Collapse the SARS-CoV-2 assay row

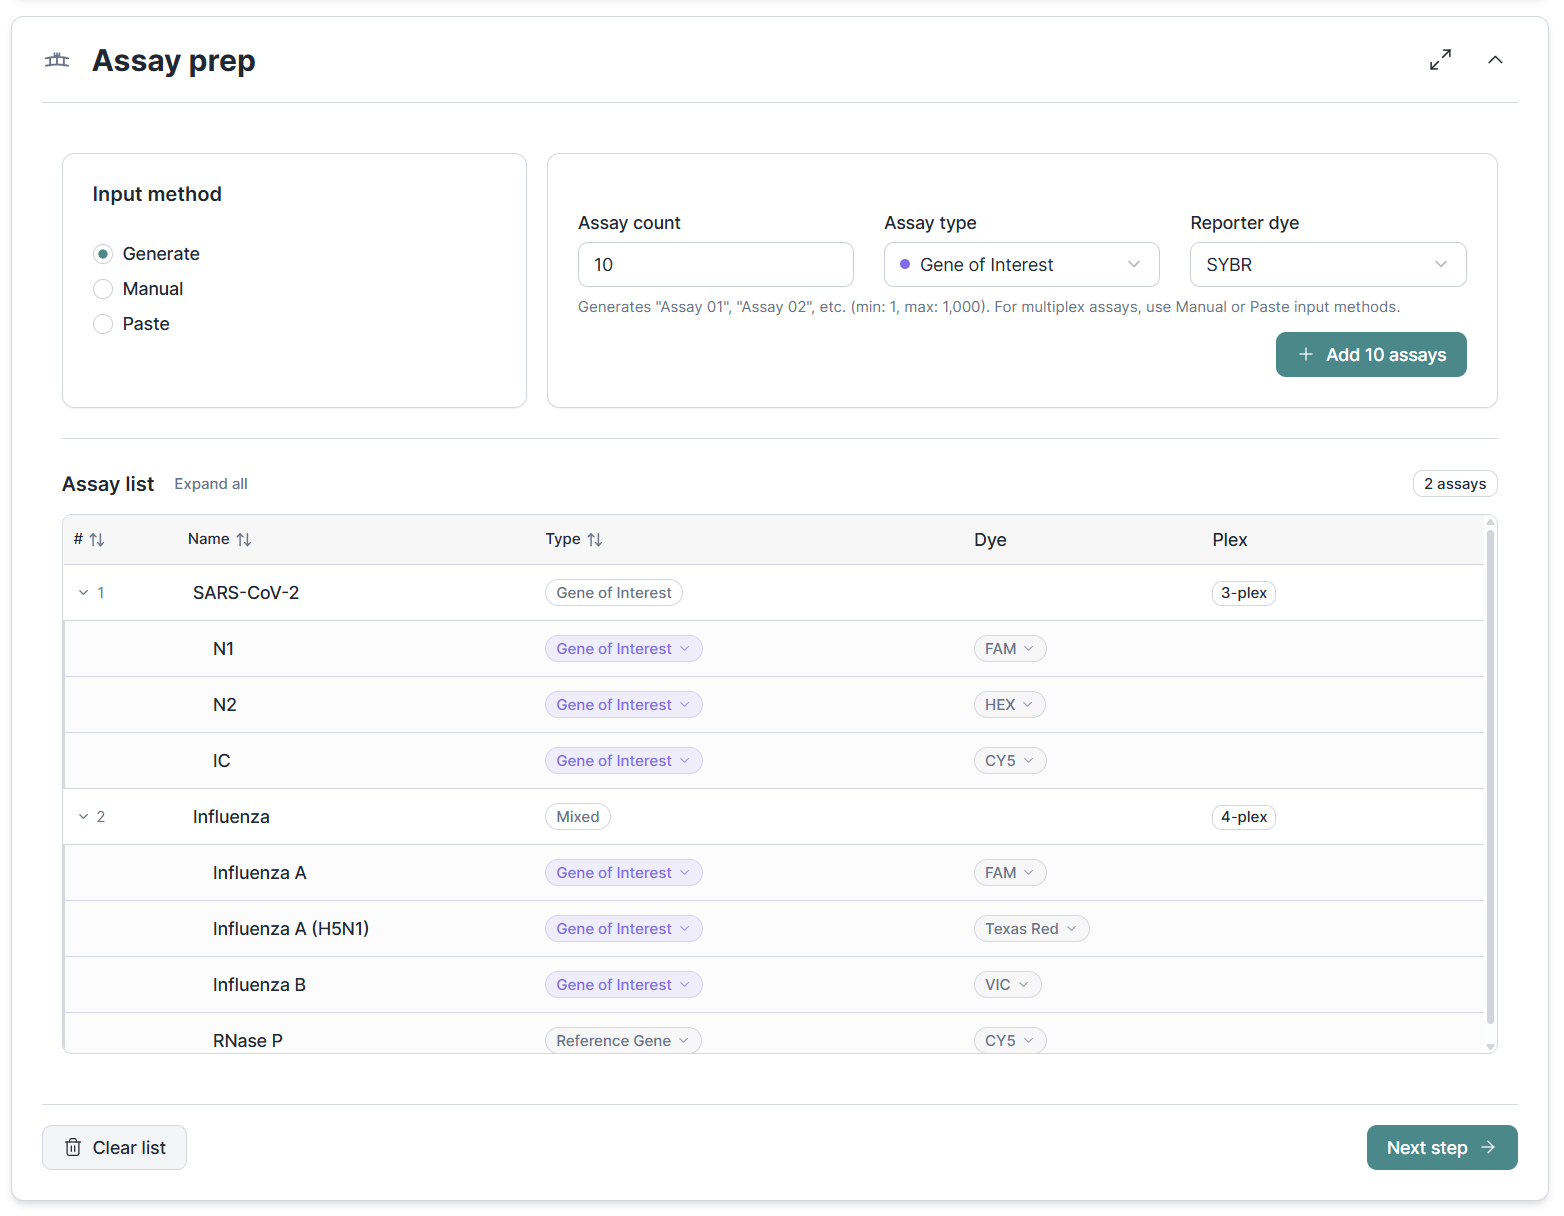pos(84,593)
